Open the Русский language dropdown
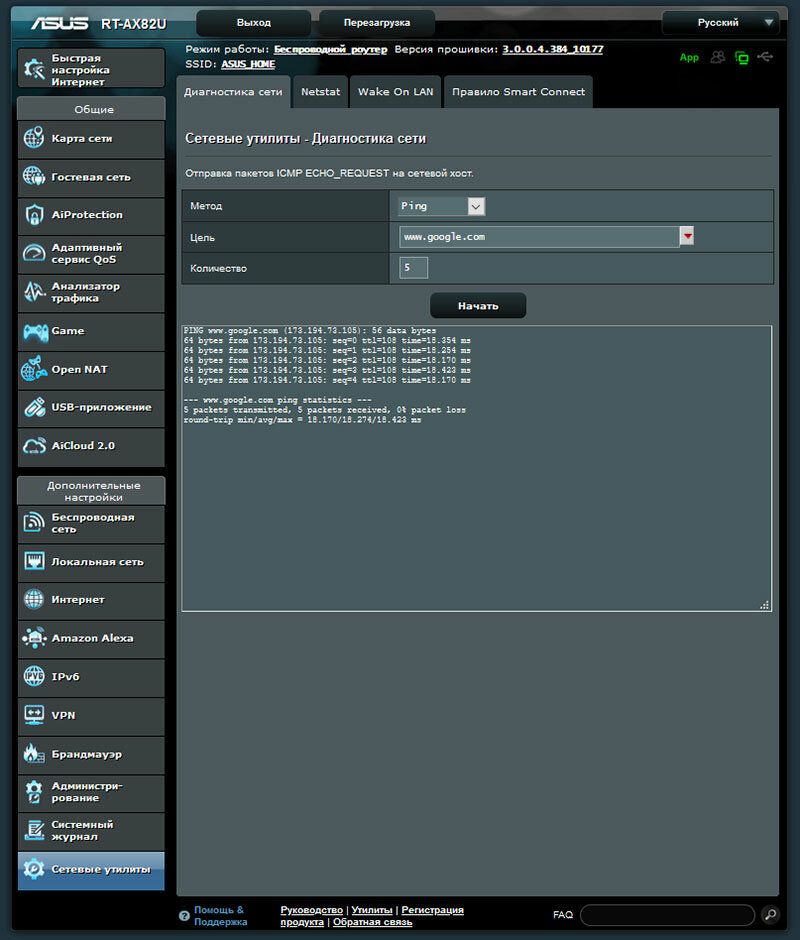 coord(721,23)
